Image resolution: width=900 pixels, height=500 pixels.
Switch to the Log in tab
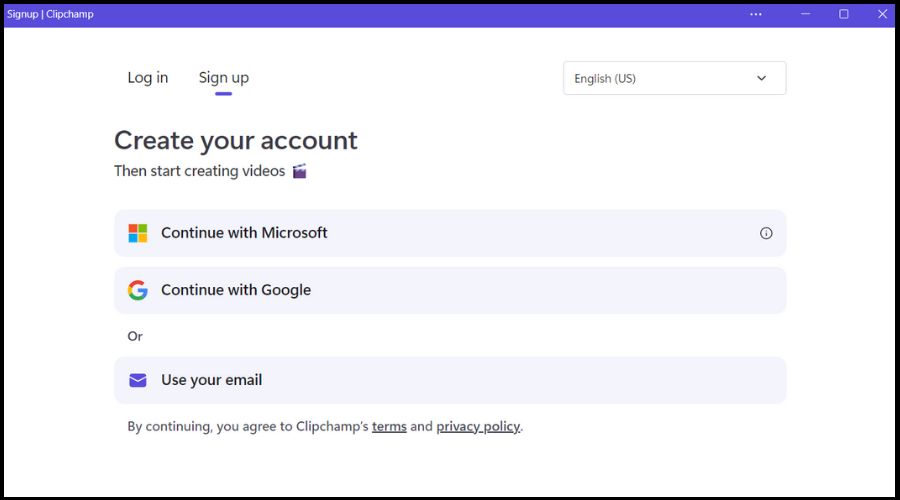(148, 78)
